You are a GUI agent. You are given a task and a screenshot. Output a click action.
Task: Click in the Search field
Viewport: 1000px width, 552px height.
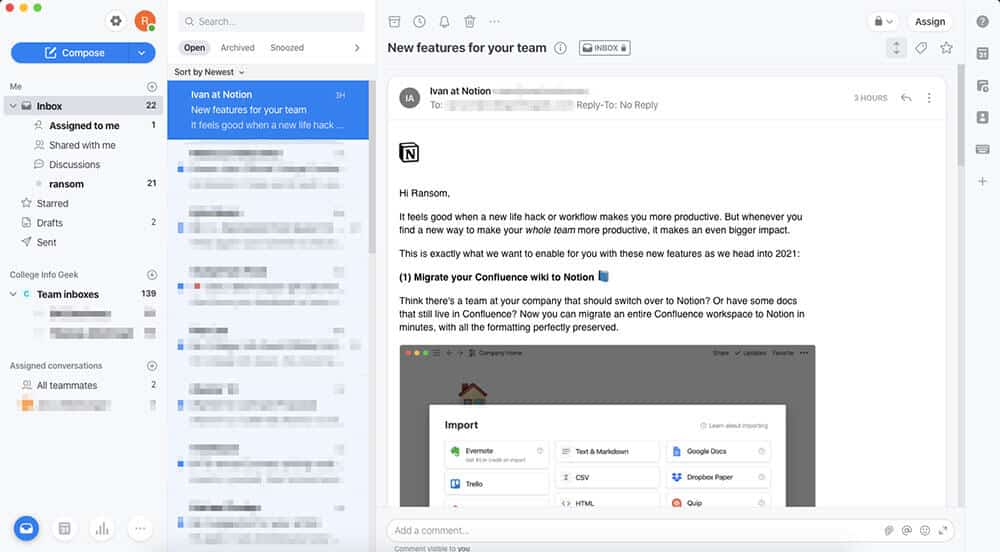(x=271, y=22)
